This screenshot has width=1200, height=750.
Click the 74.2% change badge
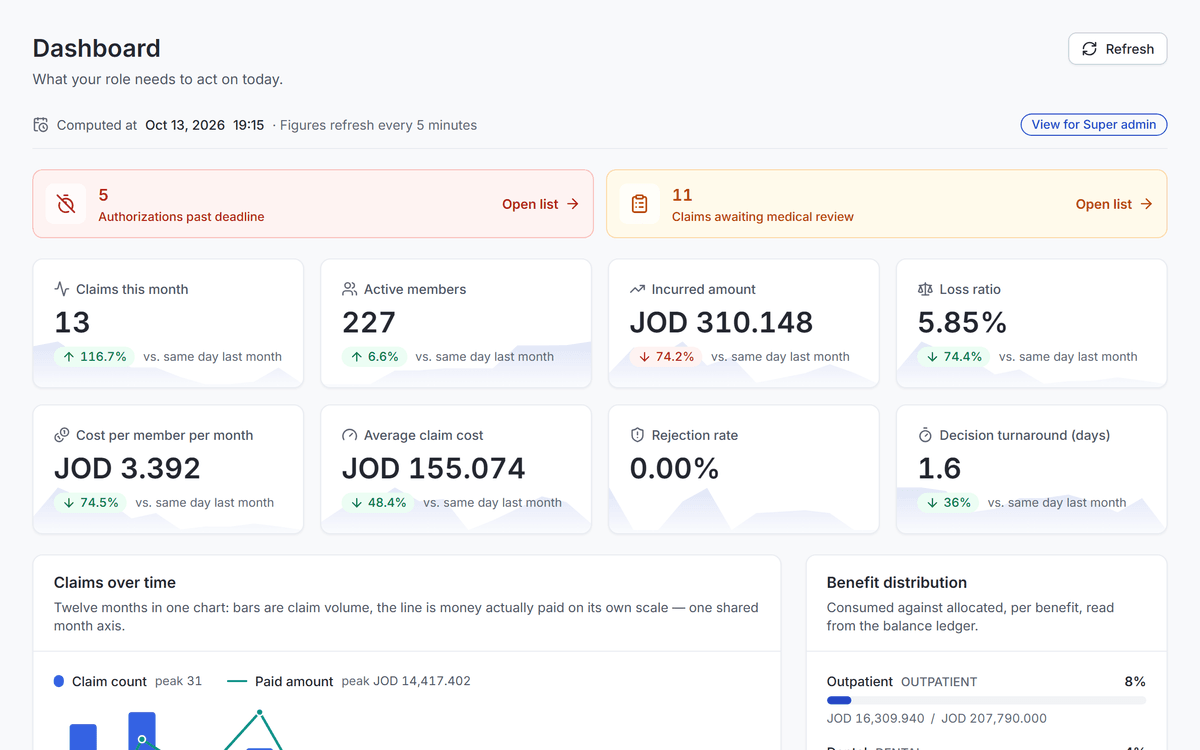[x=666, y=357]
